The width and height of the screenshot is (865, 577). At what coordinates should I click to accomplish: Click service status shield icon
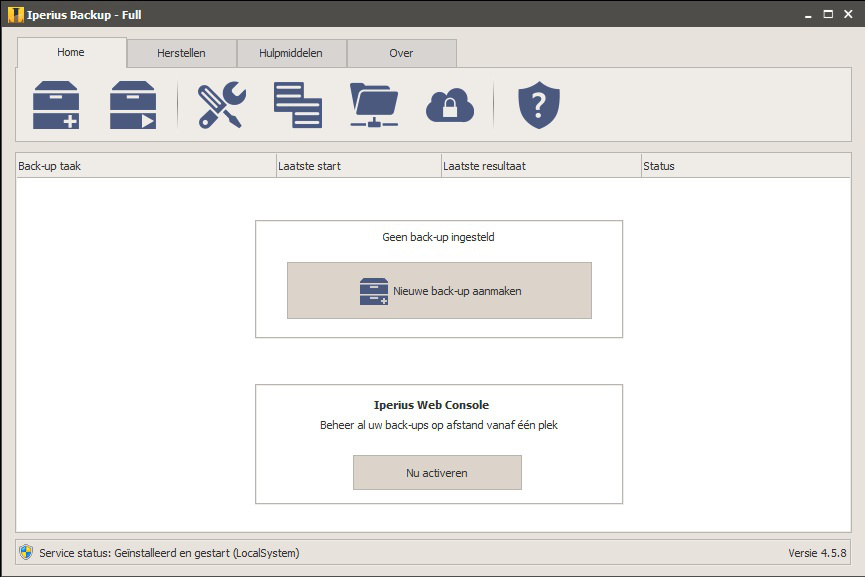tap(25, 552)
